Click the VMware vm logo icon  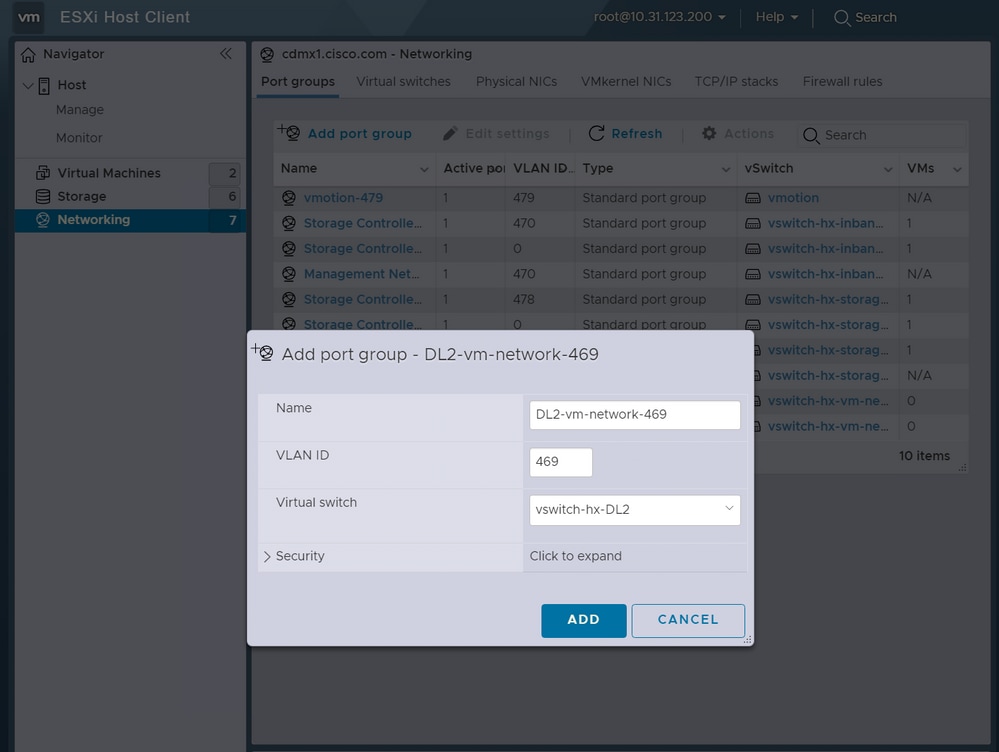29,17
